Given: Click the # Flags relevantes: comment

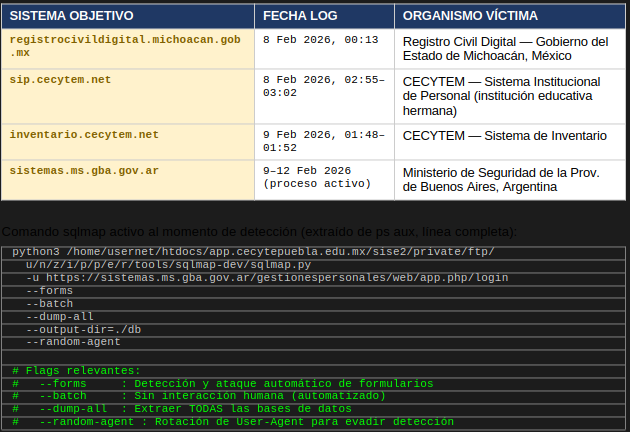Looking at the screenshot, I should (313, 371).
